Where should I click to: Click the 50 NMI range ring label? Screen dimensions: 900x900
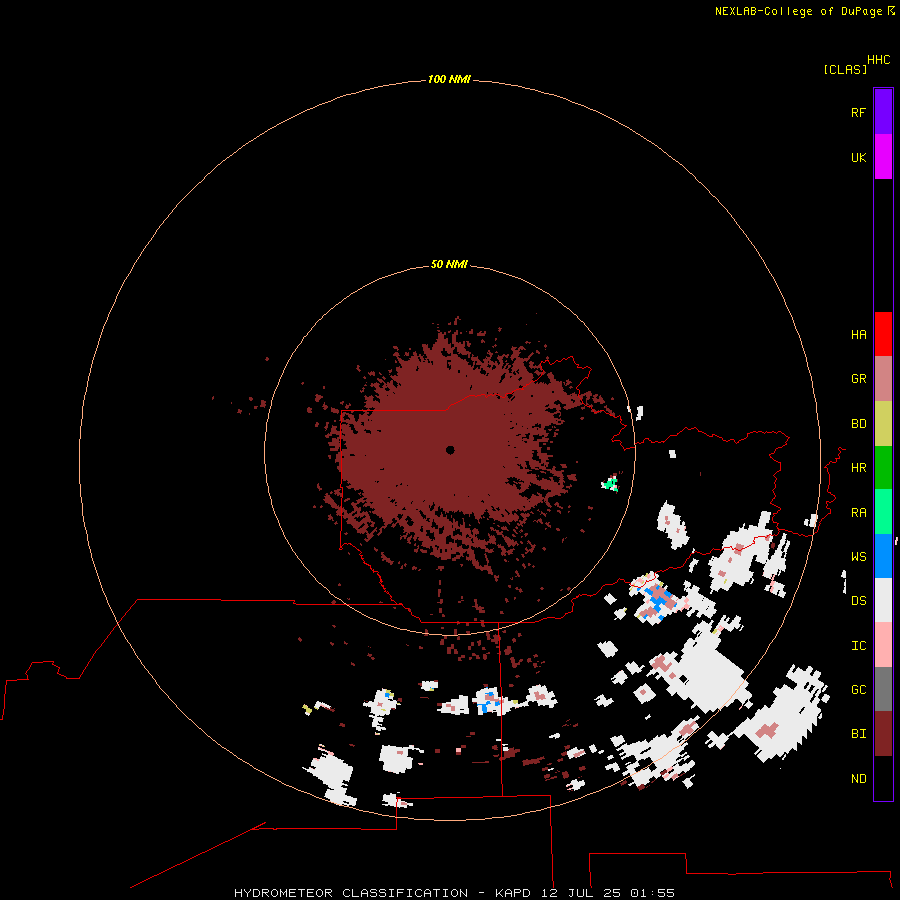[449, 265]
